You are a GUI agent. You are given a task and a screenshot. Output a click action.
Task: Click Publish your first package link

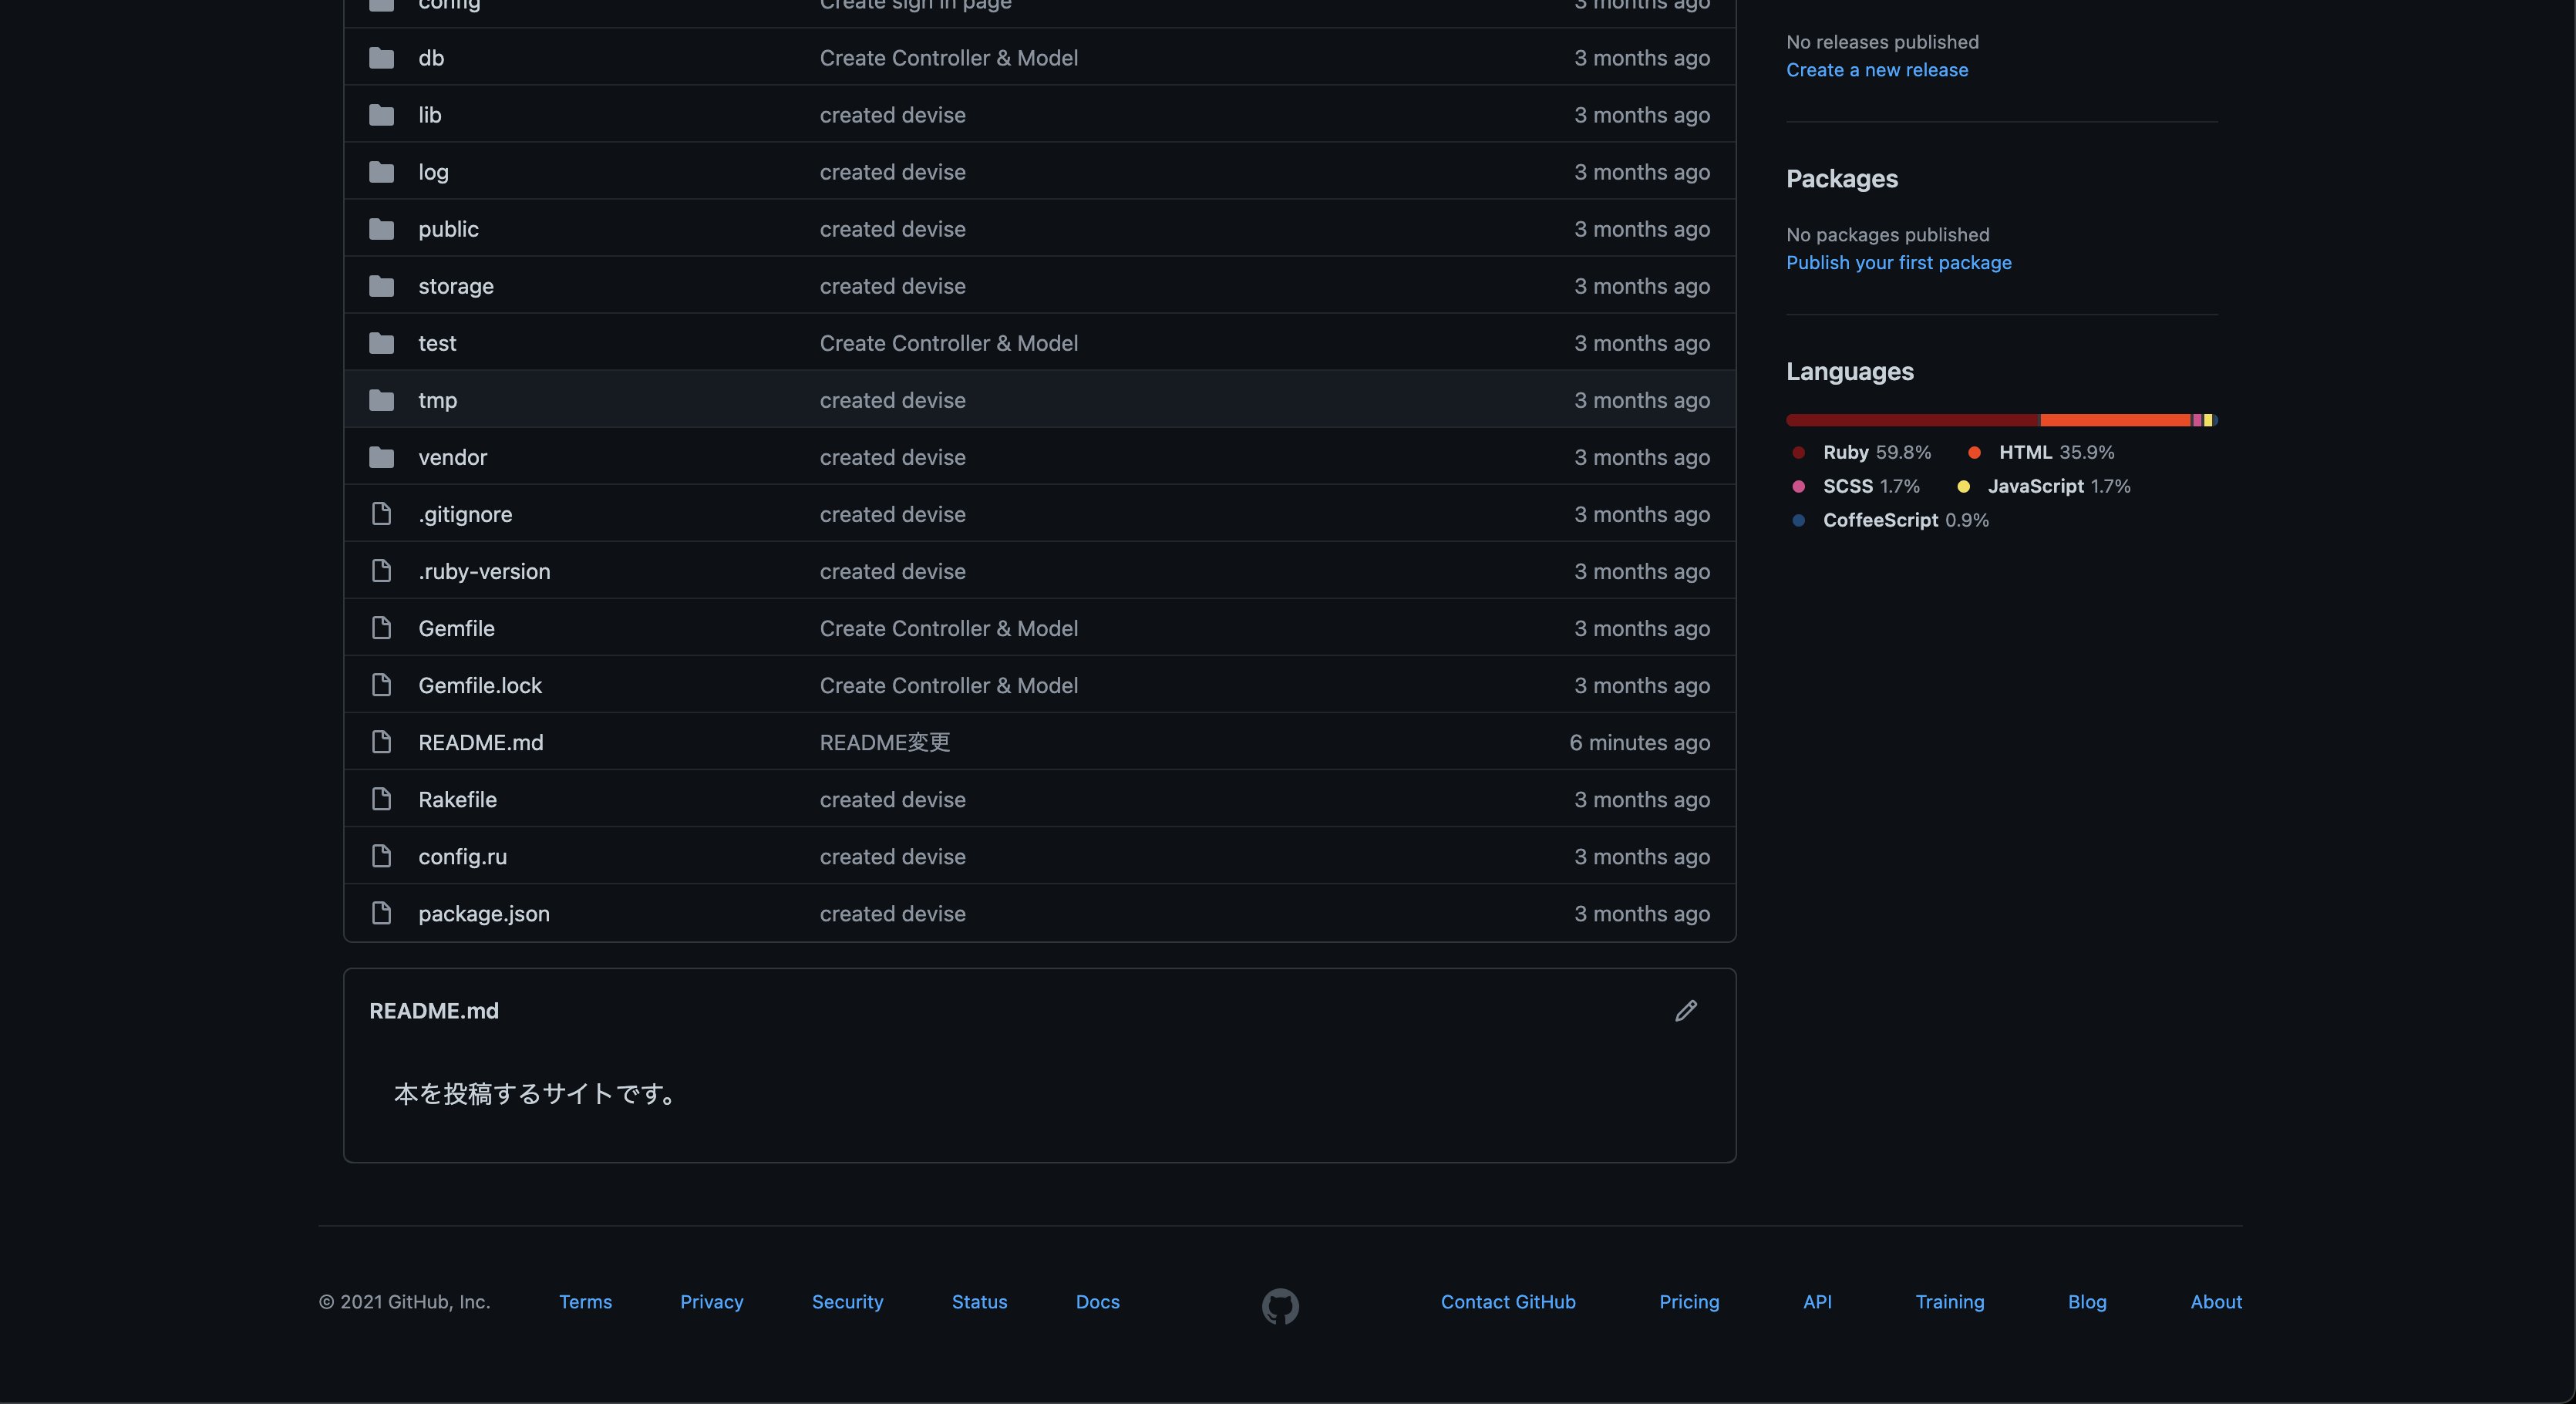coord(1898,262)
